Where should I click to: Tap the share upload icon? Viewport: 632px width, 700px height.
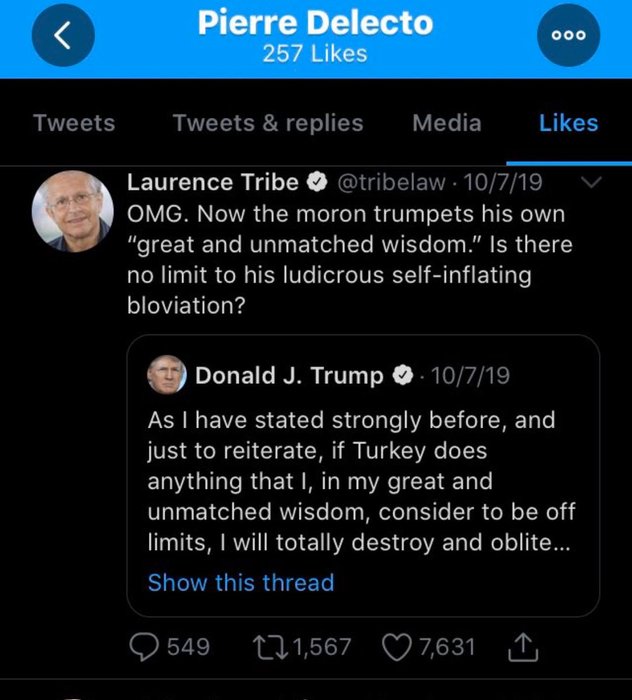click(x=523, y=648)
